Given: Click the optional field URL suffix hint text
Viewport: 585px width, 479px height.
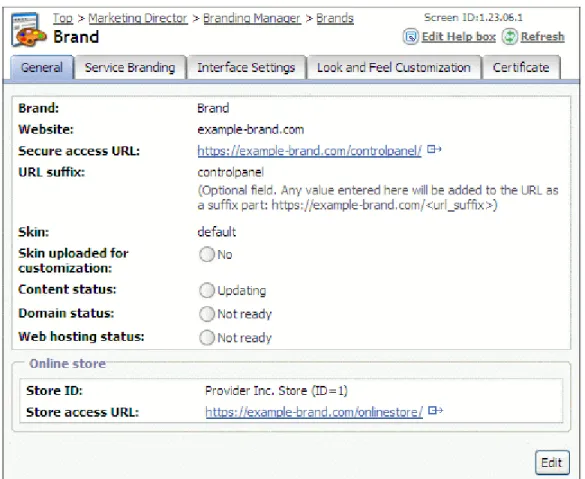Looking at the screenshot, I should (x=378, y=198).
